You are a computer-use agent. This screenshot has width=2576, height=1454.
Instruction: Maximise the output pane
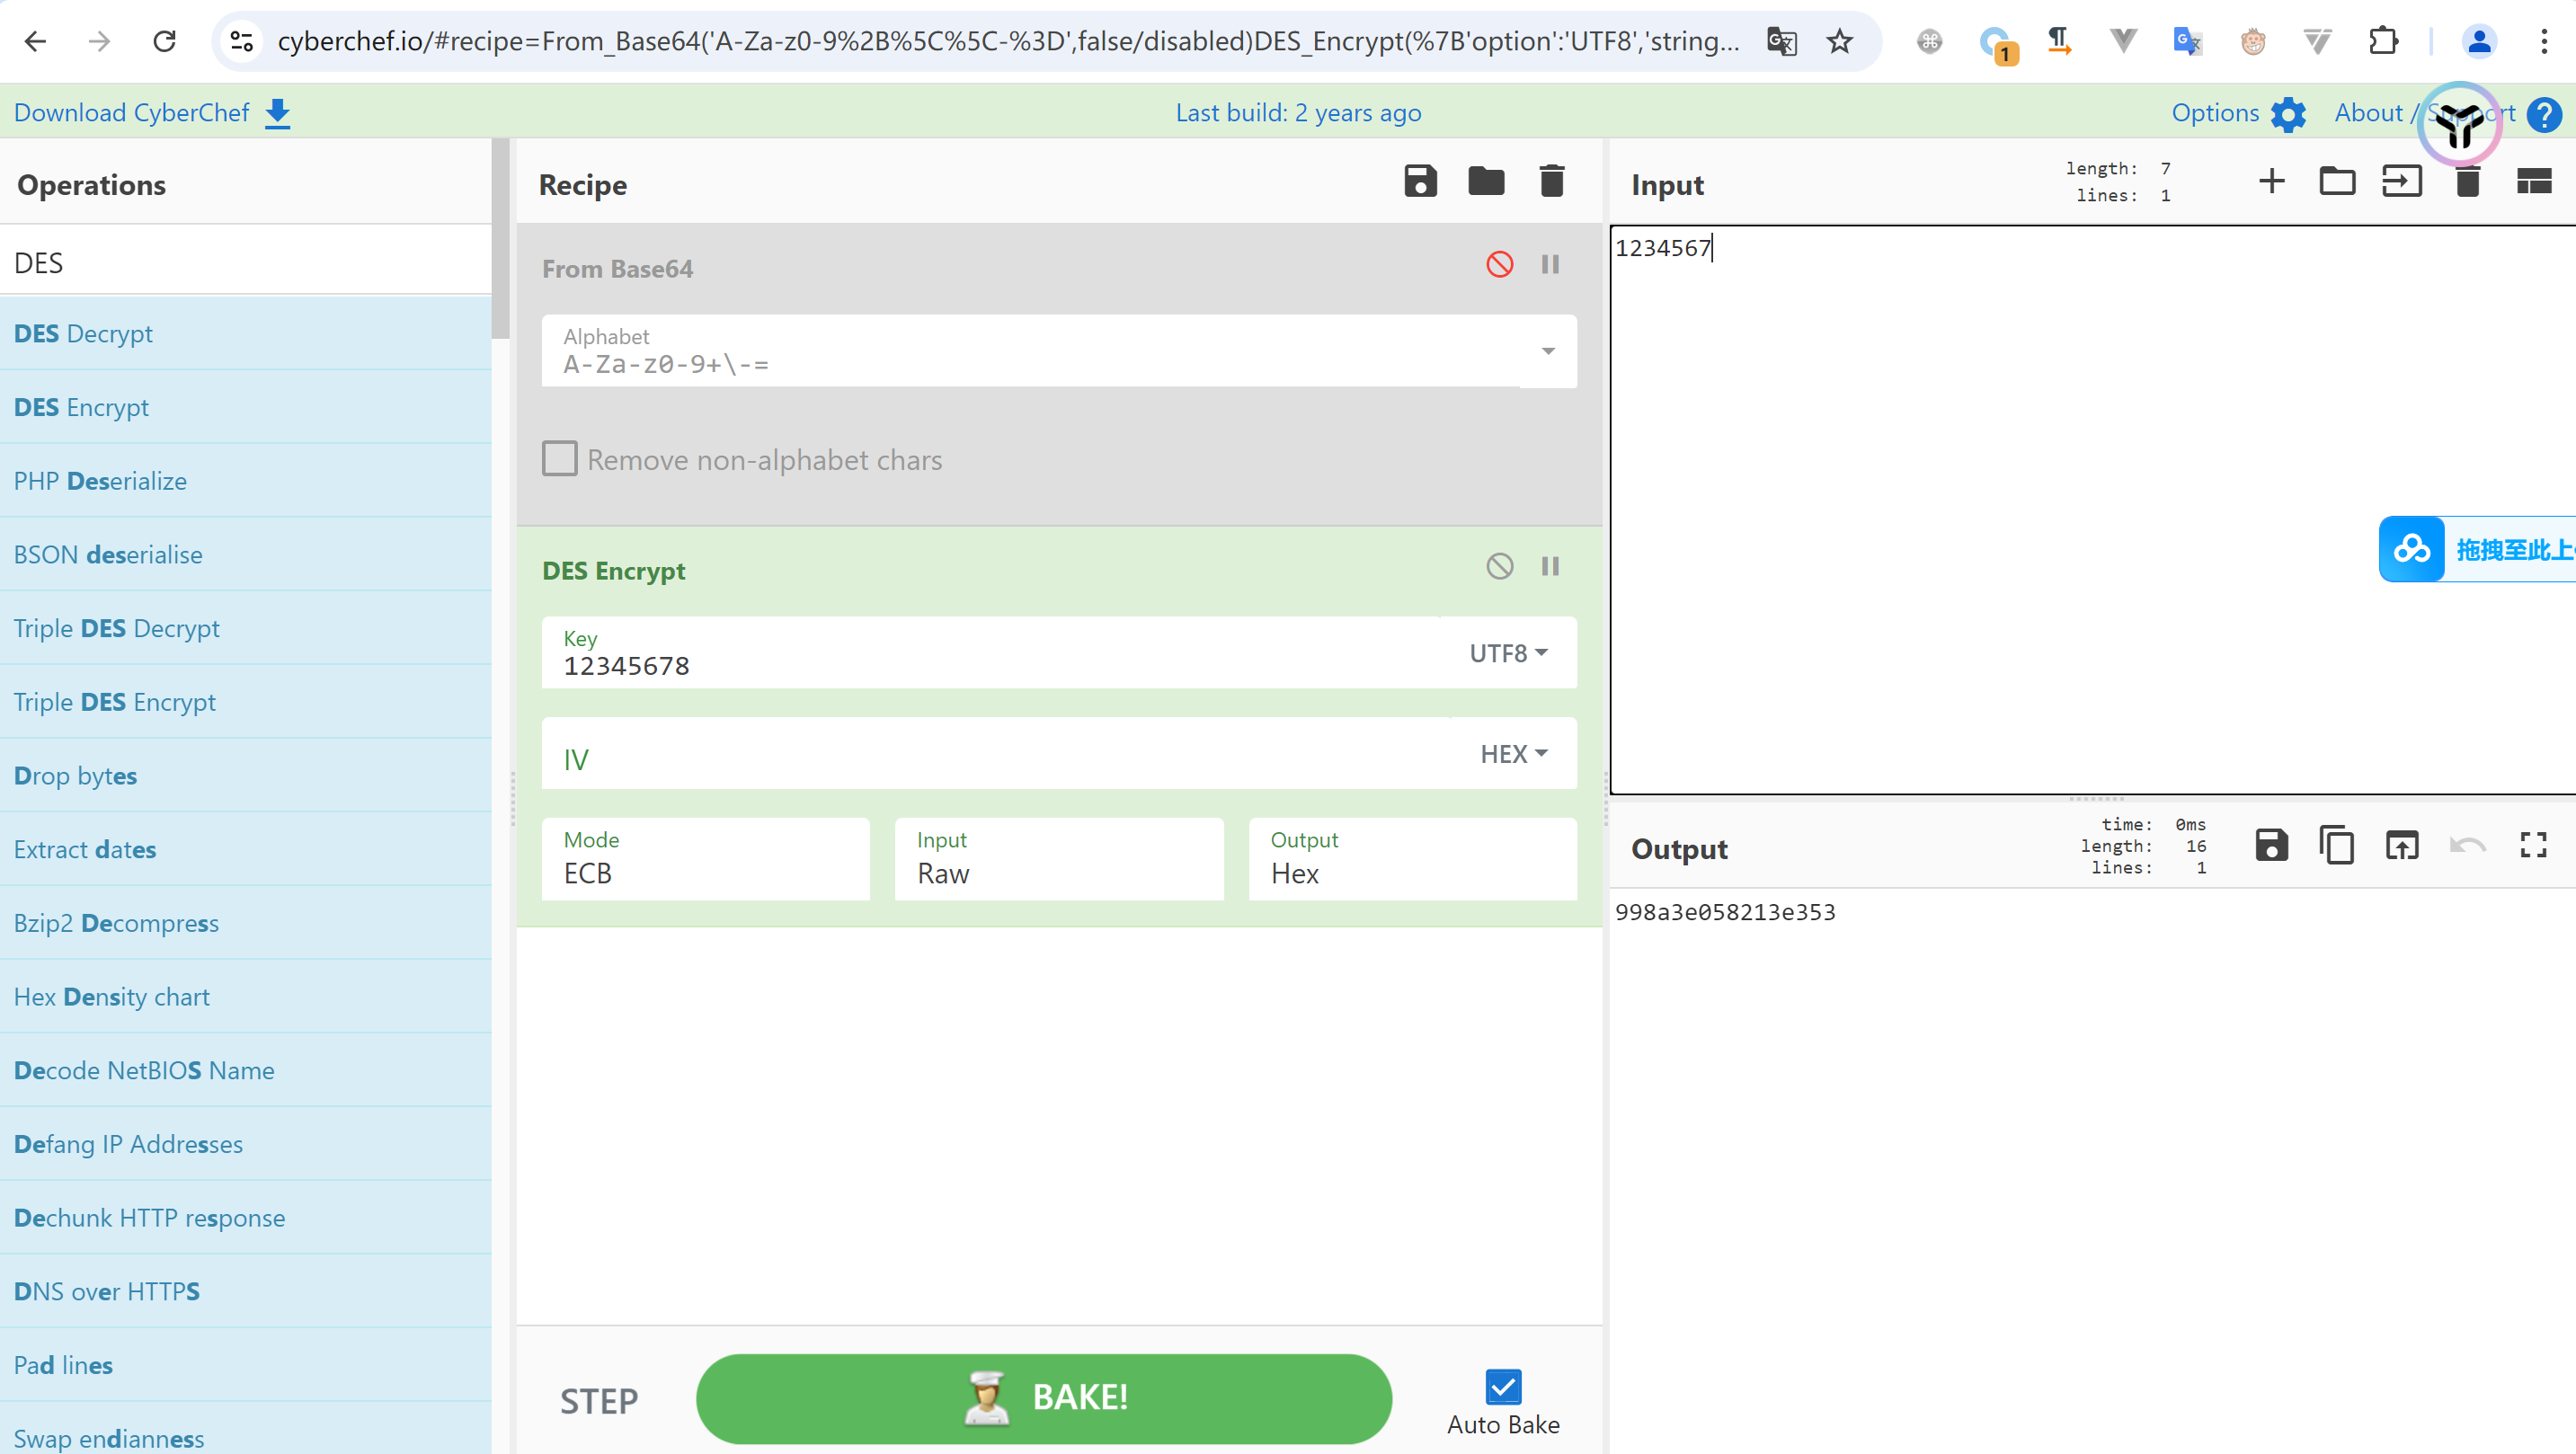click(2533, 846)
